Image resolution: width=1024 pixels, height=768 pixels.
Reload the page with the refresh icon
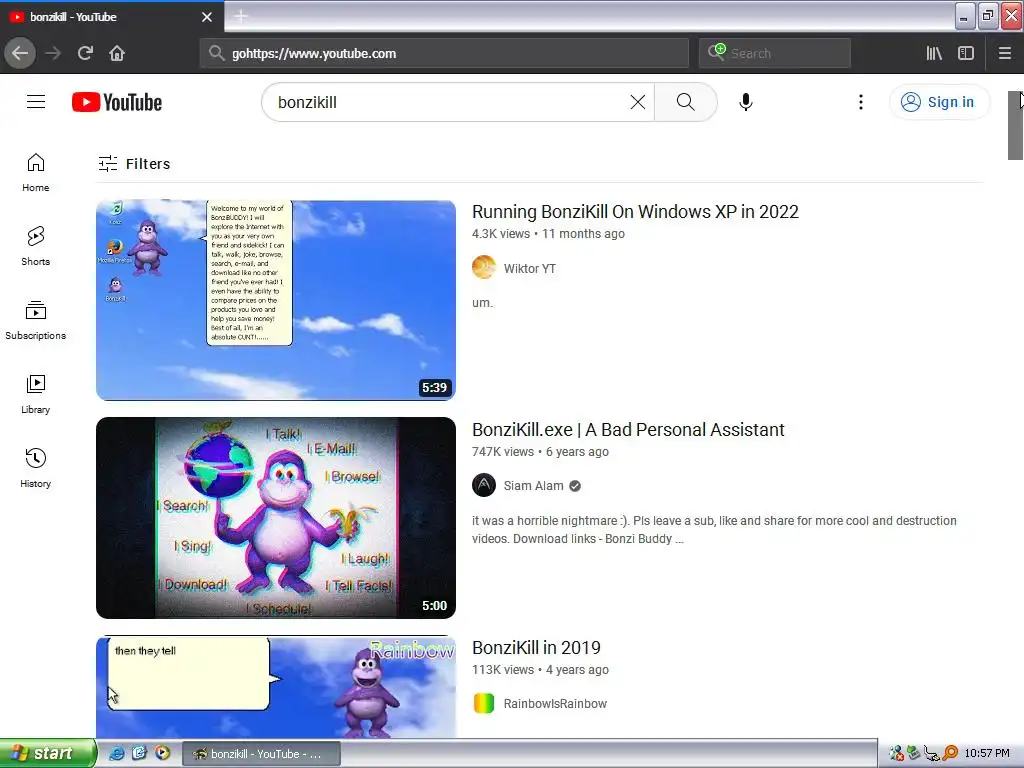click(x=85, y=53)
